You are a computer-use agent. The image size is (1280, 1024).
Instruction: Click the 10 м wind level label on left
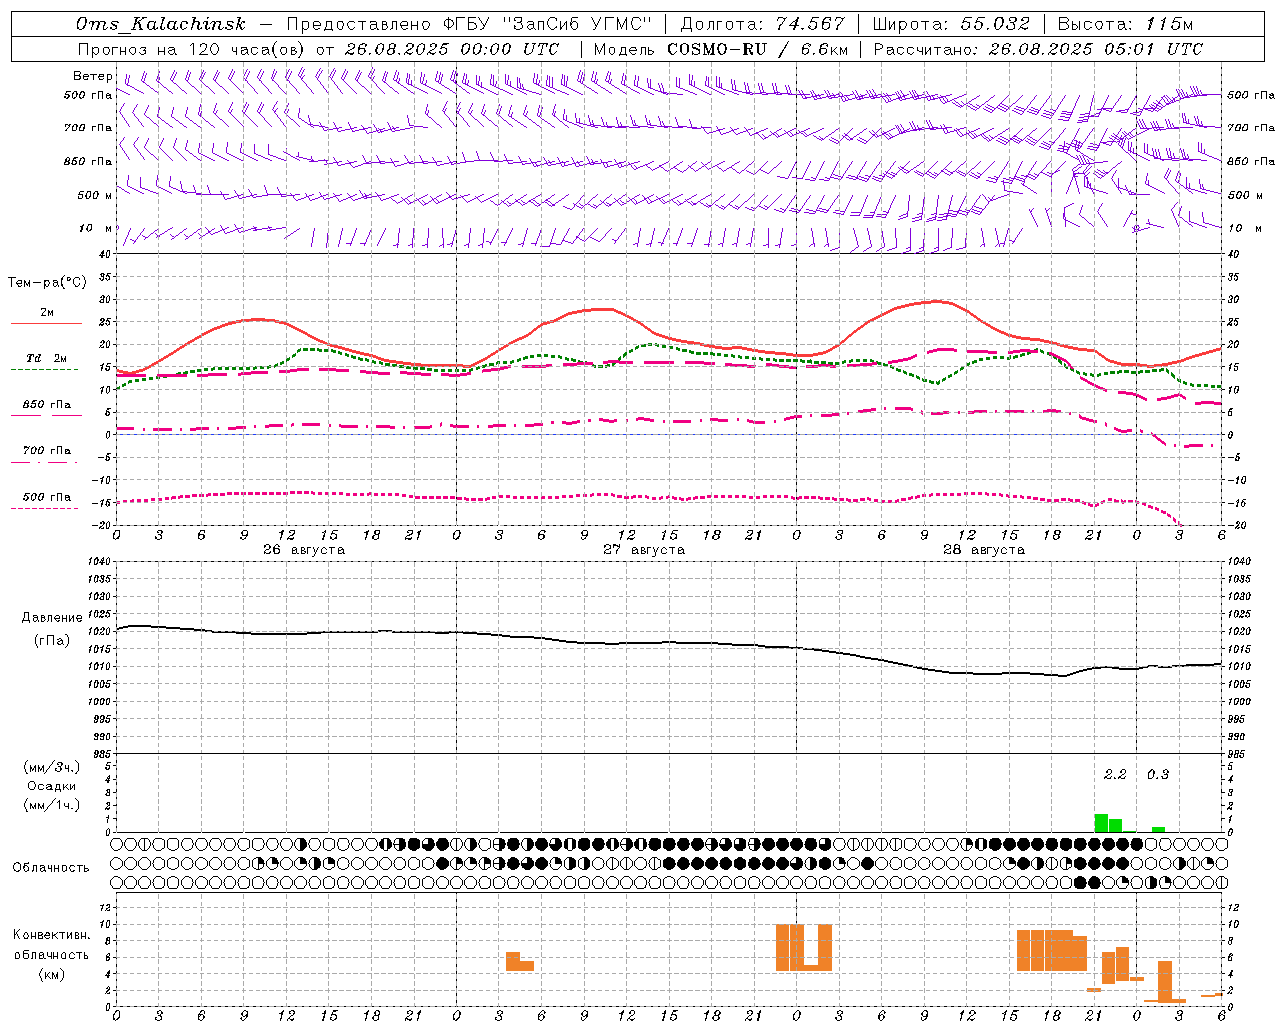tap(96, 228)
